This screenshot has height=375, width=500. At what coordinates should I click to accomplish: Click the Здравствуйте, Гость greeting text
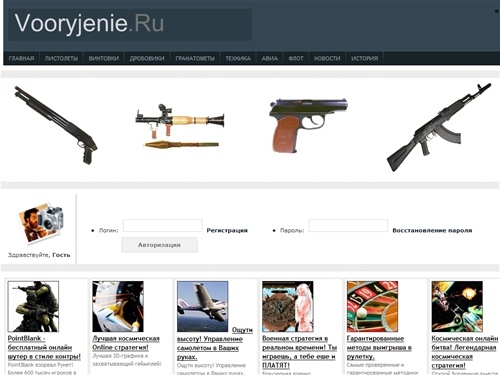(x=39, y=255)
